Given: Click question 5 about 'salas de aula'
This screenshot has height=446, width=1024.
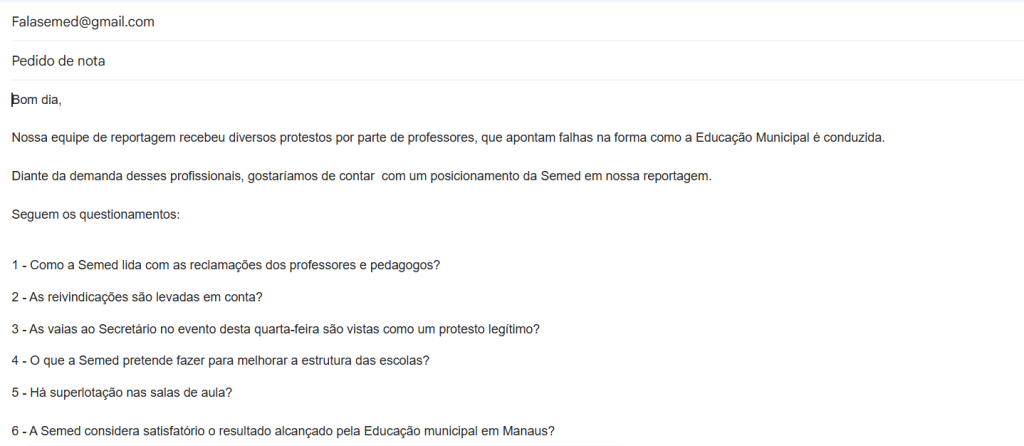Looking at the screenshot, I should [x=122, y=392].
